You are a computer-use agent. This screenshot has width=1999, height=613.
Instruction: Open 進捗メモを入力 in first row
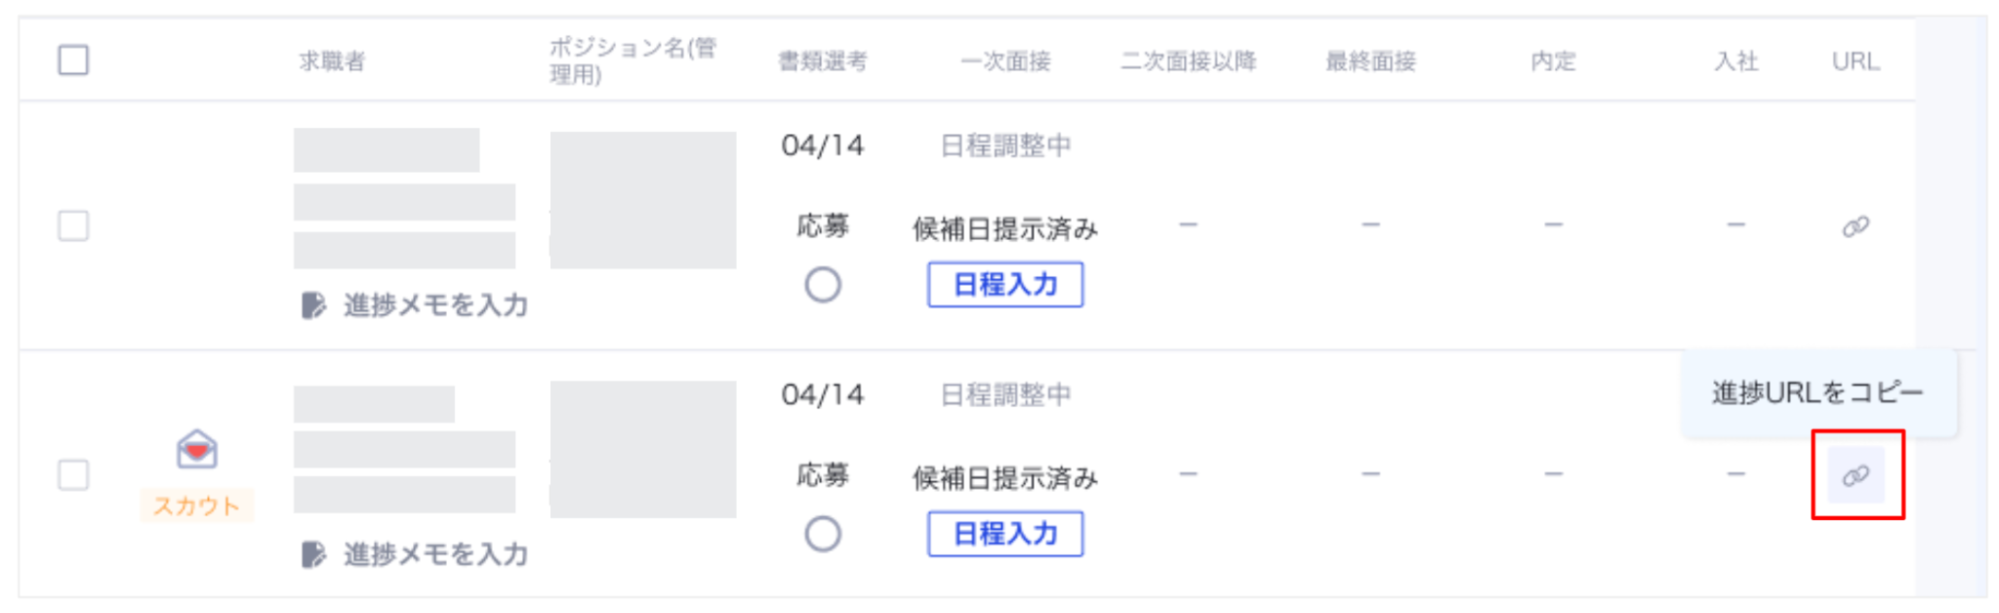point(435,305)
